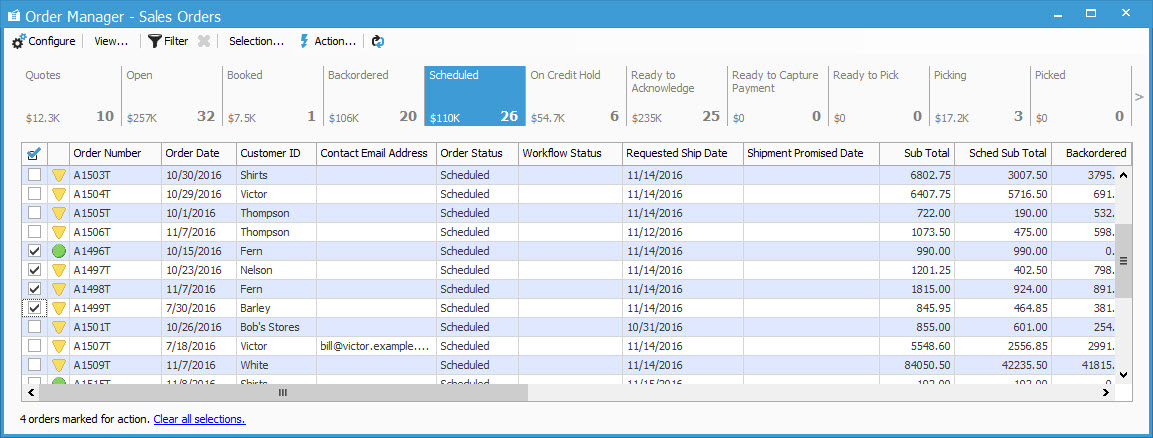Click the scroll down arrow of grid
This screenshot has height=438, width=1153.
[1123, 375]
